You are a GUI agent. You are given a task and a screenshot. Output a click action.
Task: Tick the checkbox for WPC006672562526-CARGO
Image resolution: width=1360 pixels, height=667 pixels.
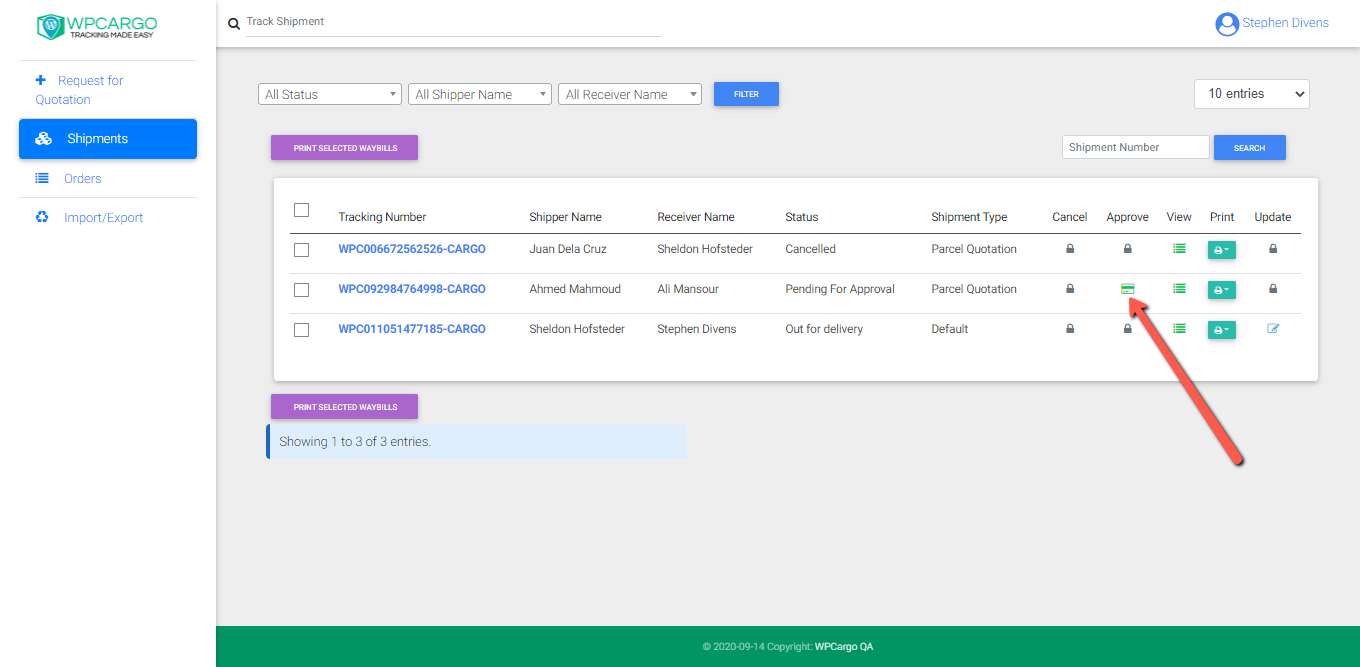point(301,250)
